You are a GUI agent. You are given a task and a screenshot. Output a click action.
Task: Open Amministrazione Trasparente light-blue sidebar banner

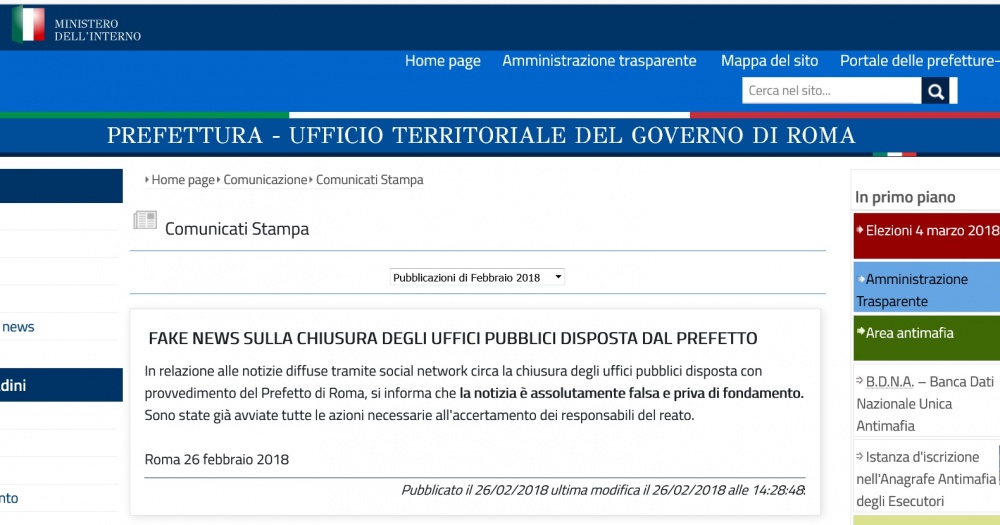click(927, 287)
